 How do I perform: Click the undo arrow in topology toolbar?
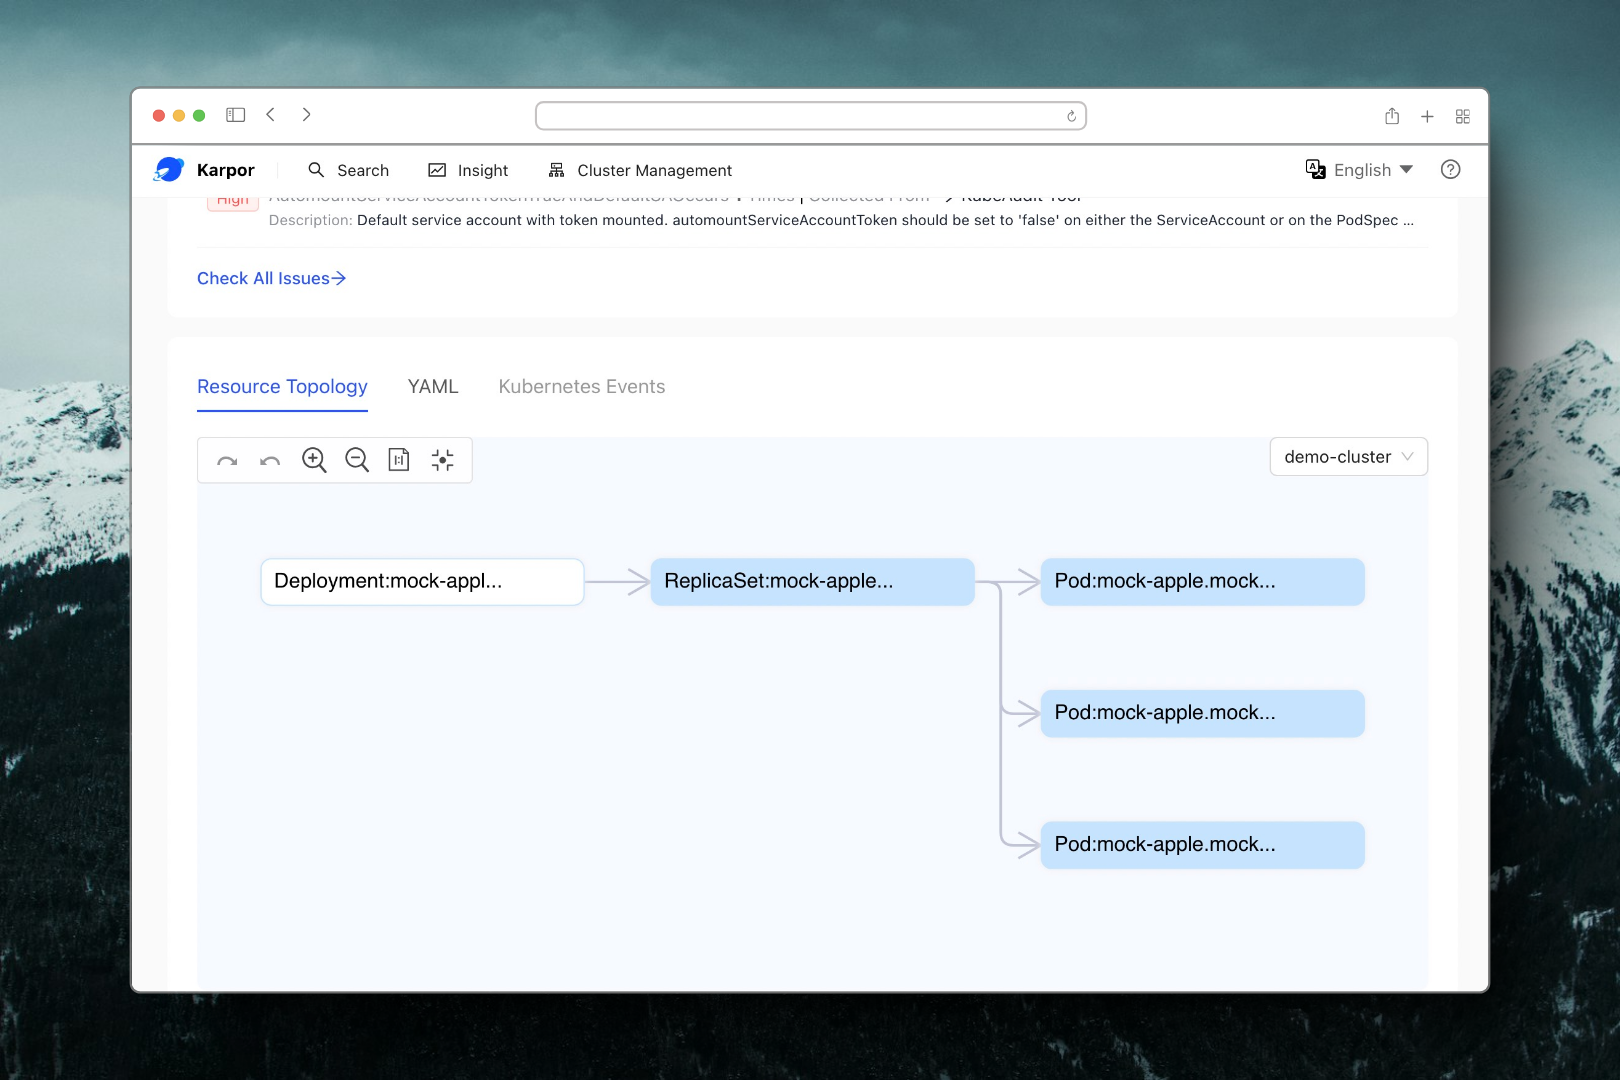click(x=270, y=460)
